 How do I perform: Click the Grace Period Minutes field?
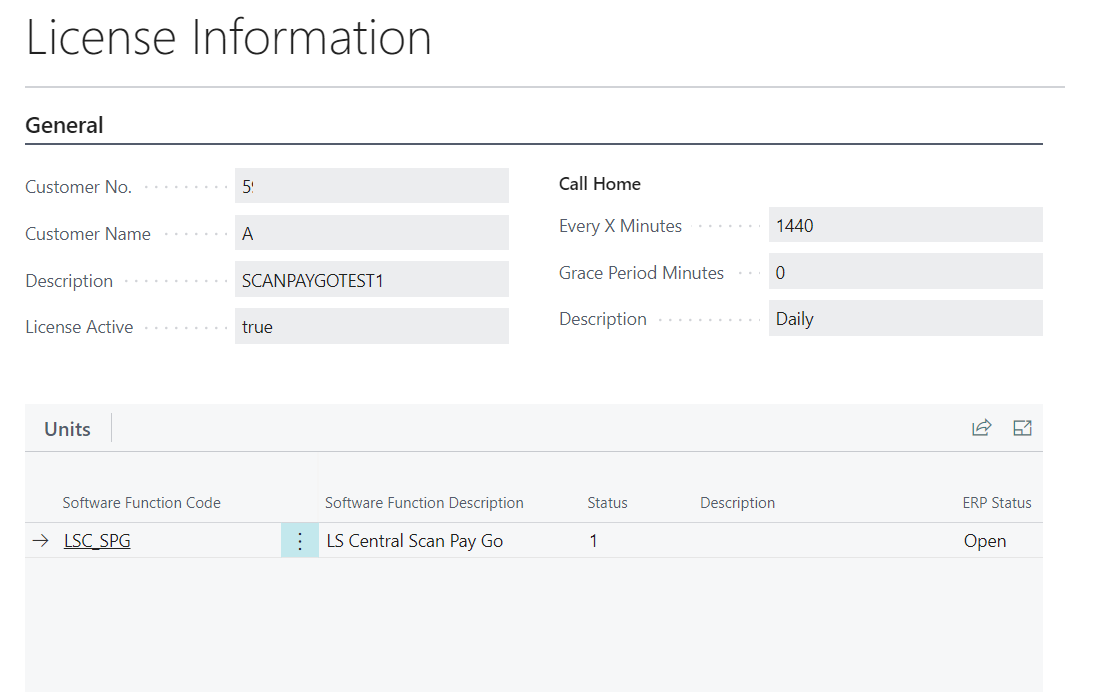click(905, 272)
